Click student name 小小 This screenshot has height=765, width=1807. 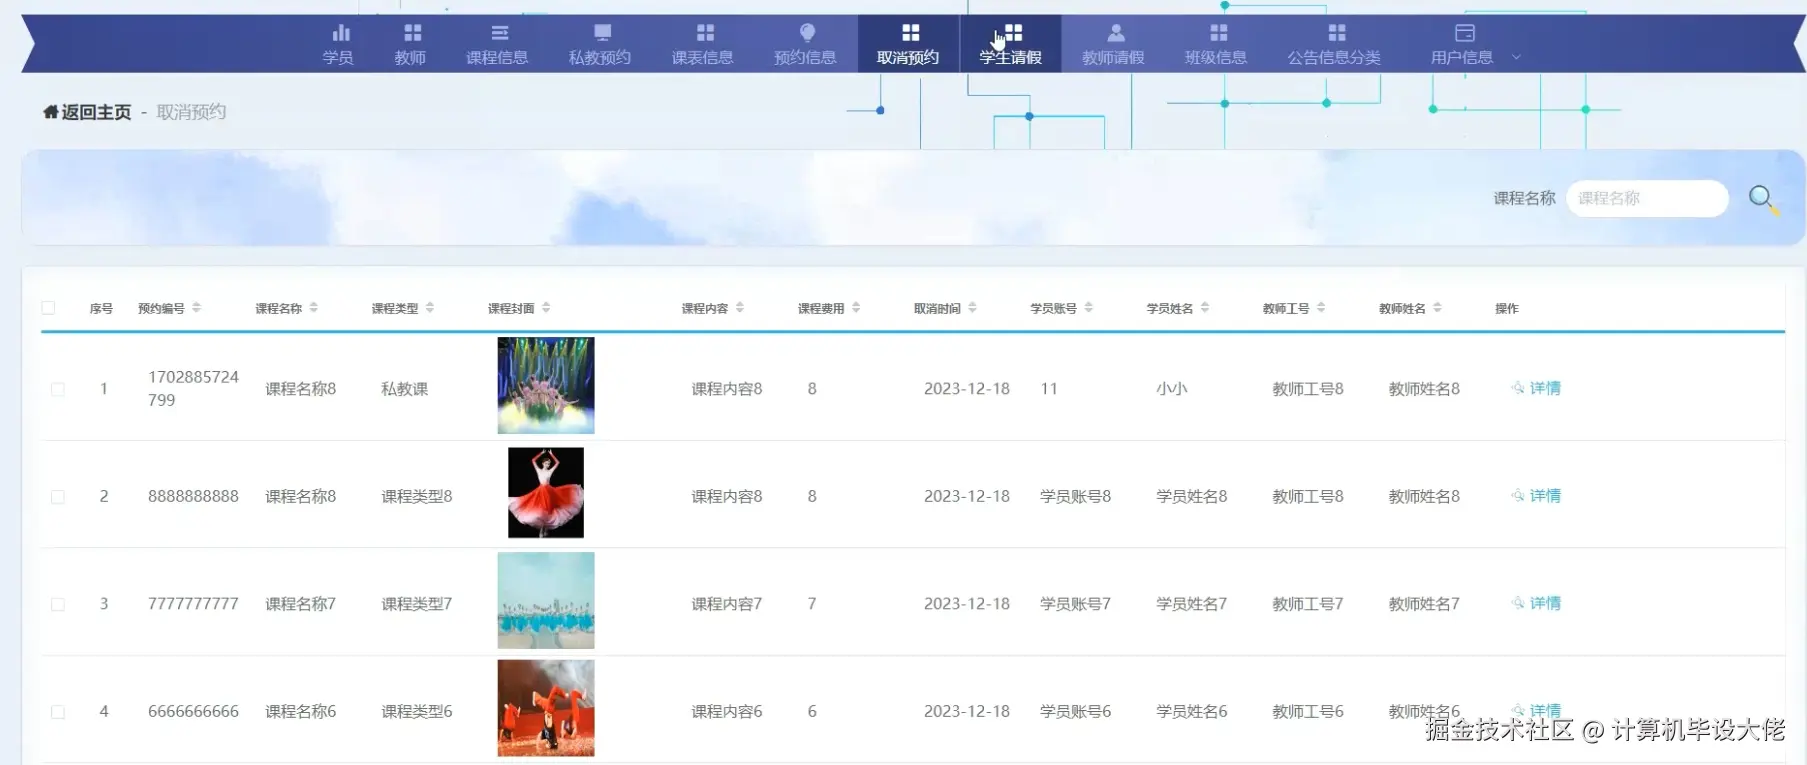click(1172, 389)
